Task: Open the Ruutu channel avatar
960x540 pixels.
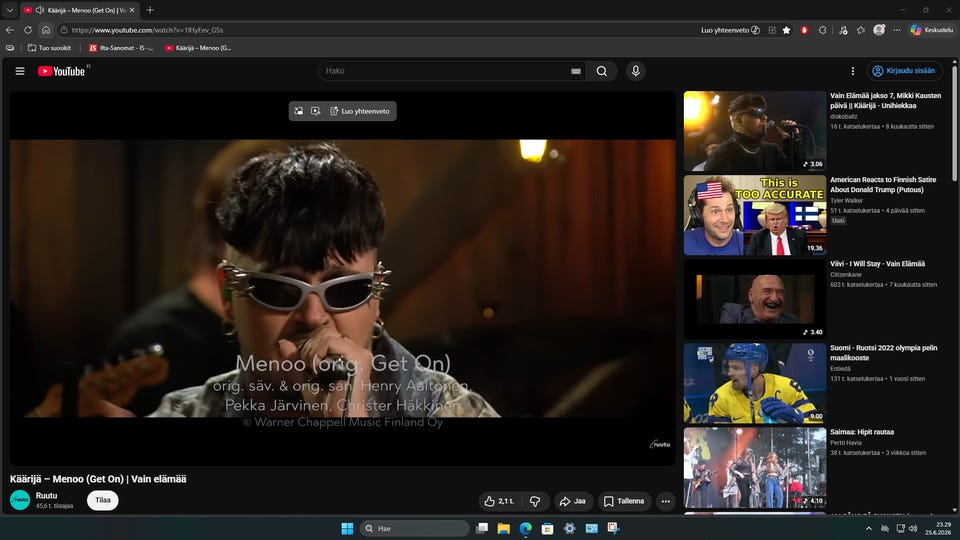Action: 20,500
